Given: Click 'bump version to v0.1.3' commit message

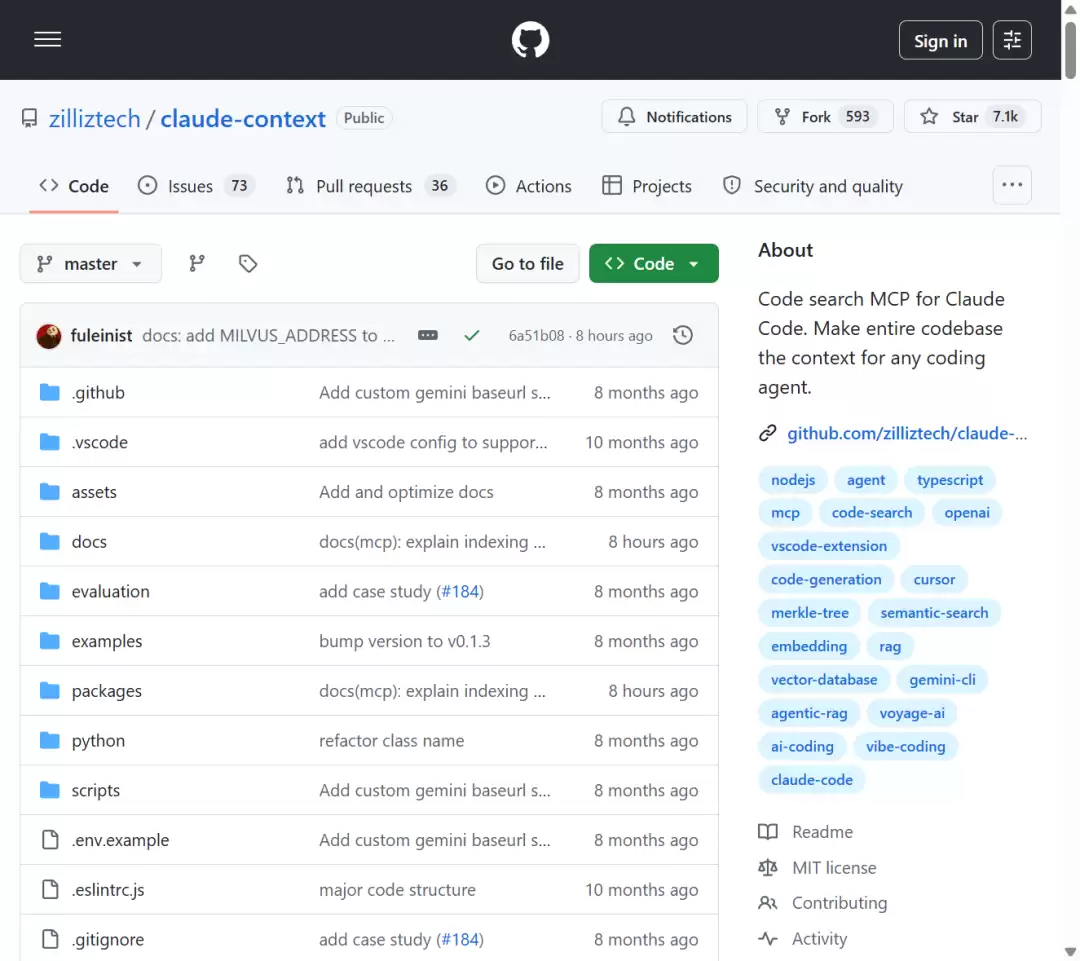Looking at the screenshot, I should [404, 641].
